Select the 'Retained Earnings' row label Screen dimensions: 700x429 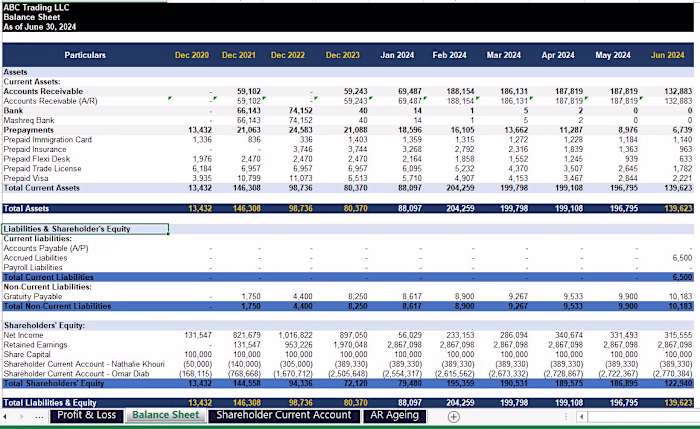tap(35, 345)
